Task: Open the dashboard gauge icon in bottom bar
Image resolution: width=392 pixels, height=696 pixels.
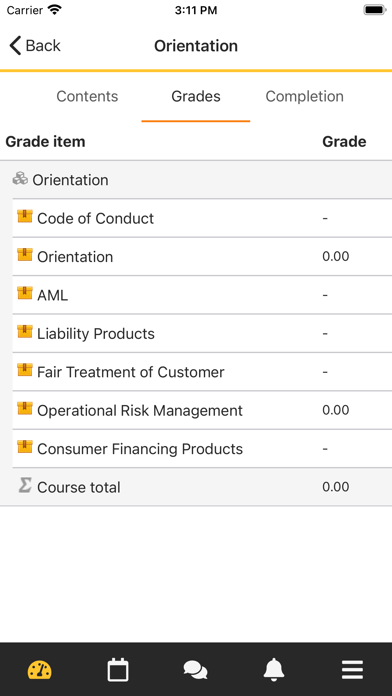Action: tap(40, 670)
